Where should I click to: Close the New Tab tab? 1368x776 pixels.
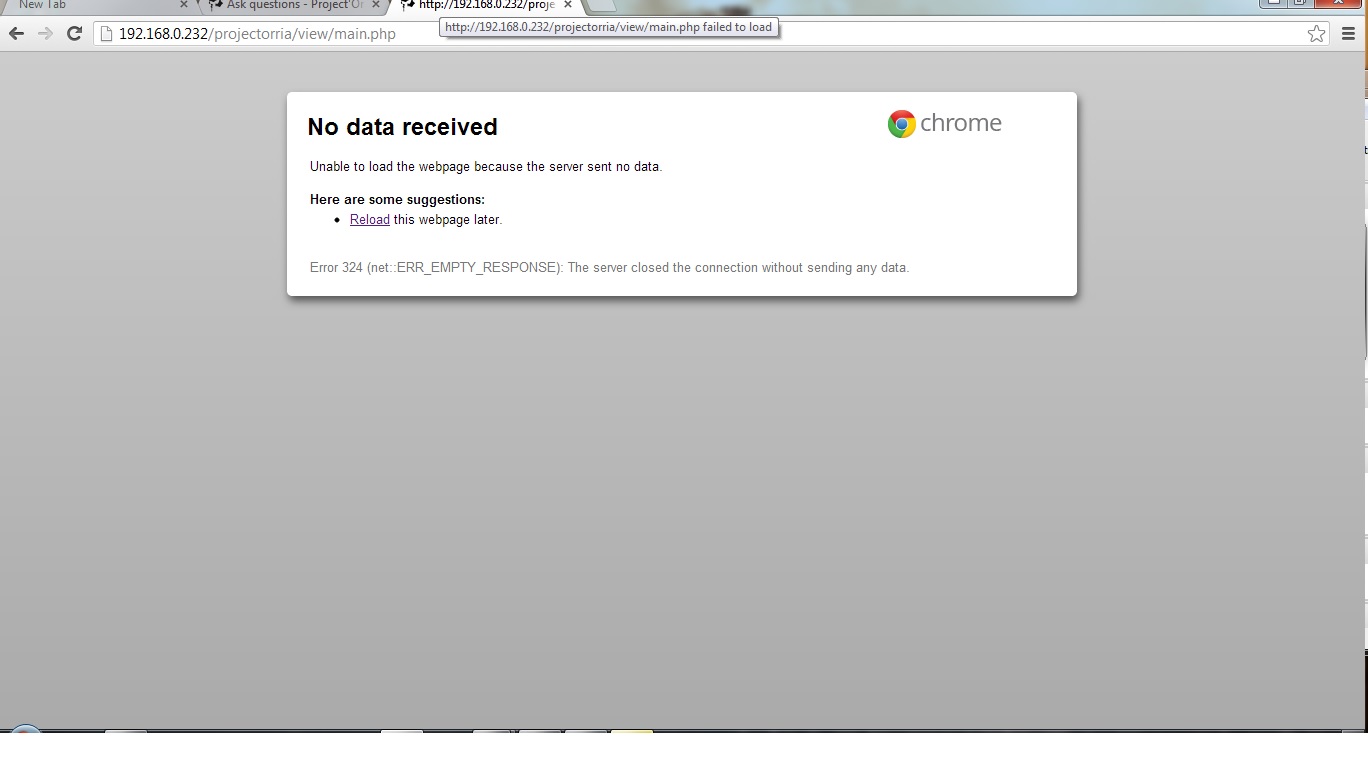pyautogui.click(x=183, y=5)
